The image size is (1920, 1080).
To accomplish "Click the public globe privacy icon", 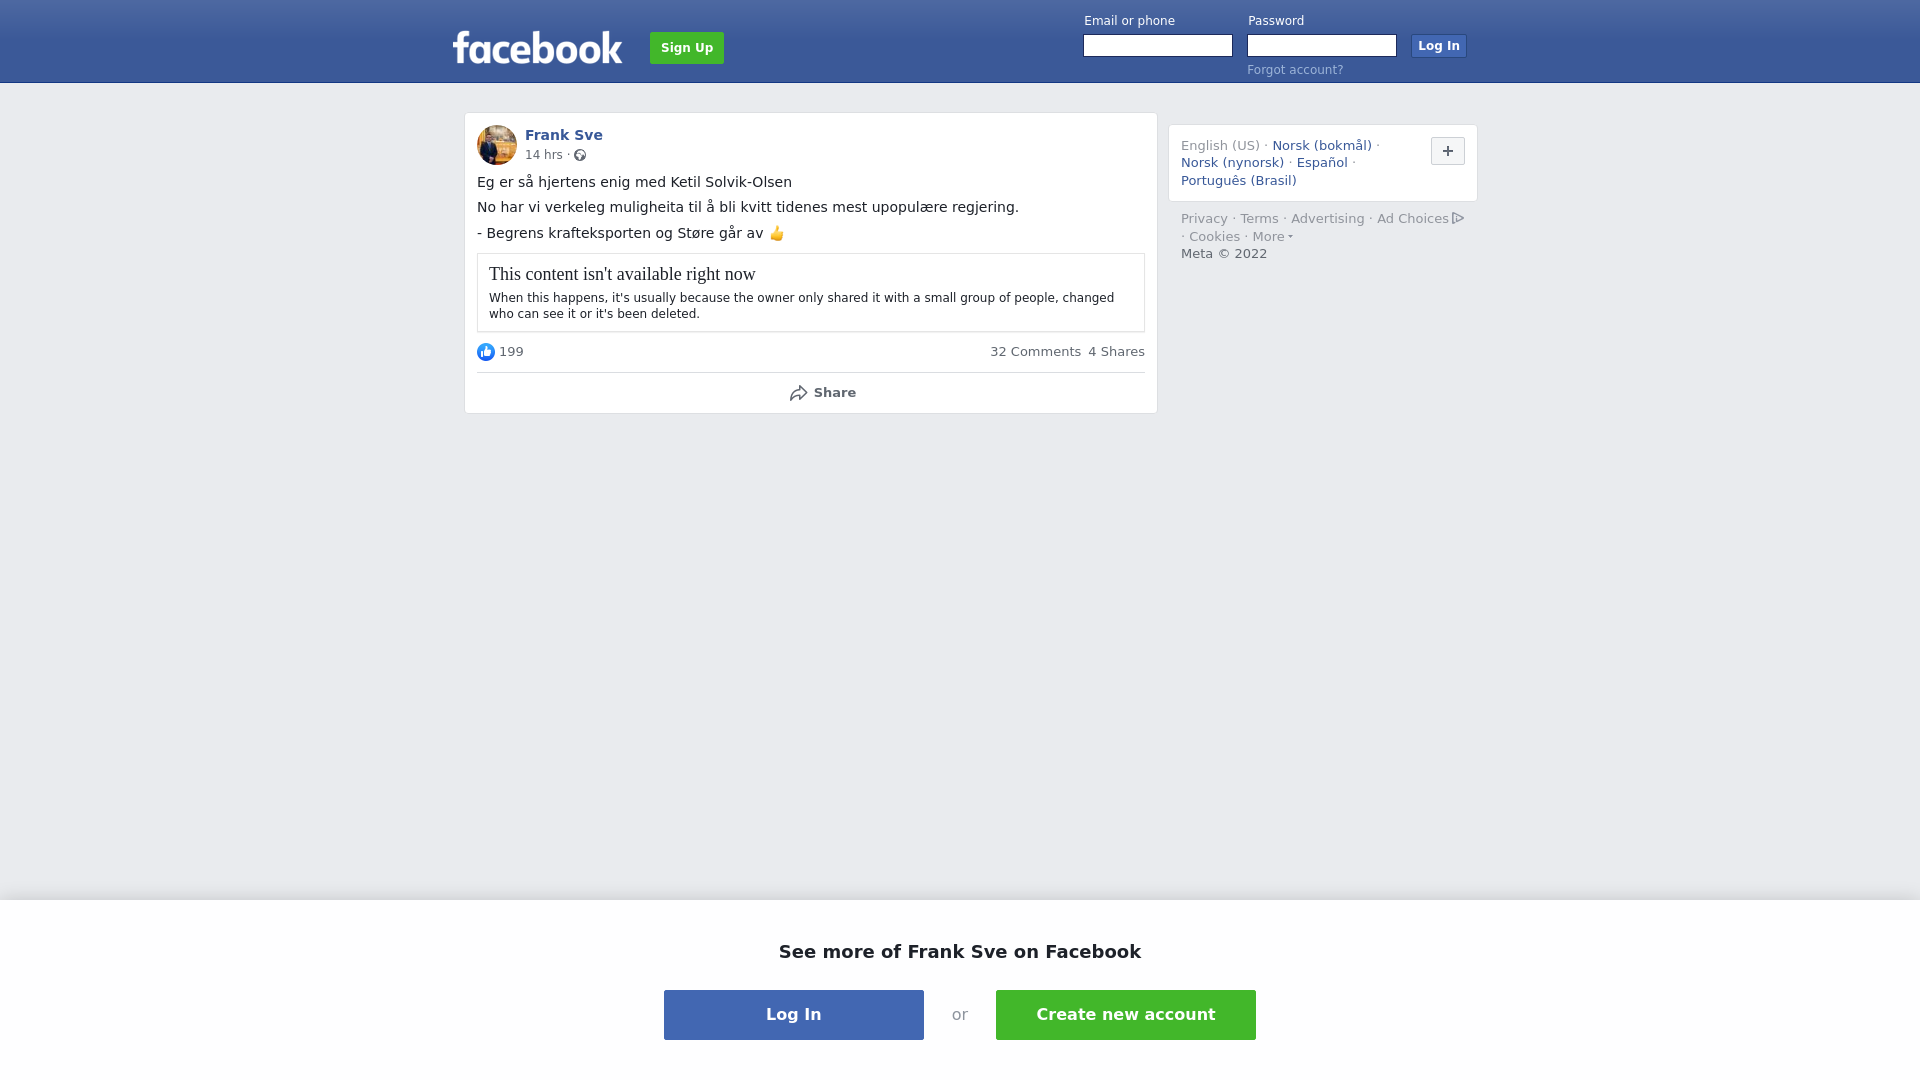I will (x=580, y=155).
